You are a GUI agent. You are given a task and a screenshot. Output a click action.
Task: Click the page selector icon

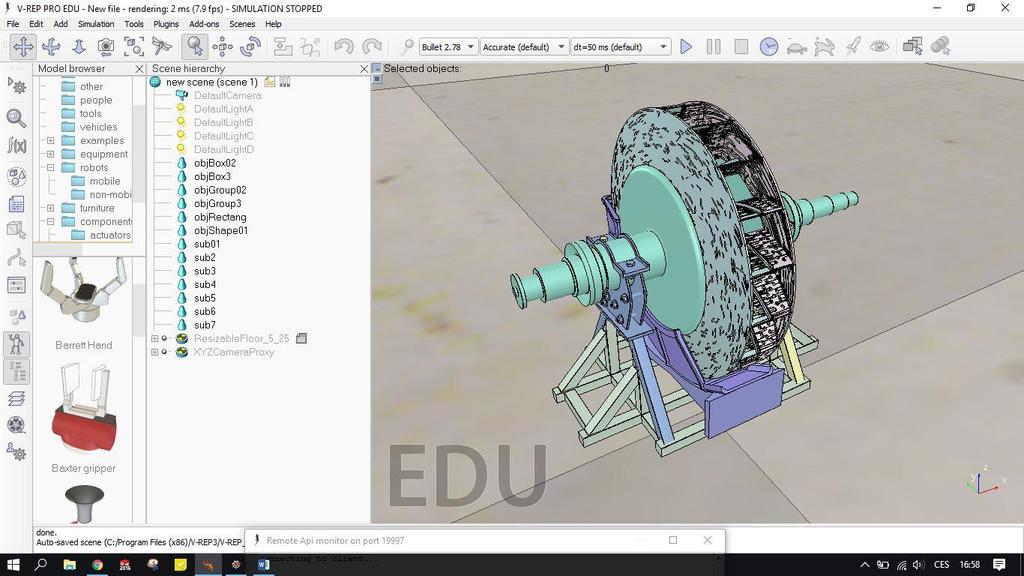(912, 46)
